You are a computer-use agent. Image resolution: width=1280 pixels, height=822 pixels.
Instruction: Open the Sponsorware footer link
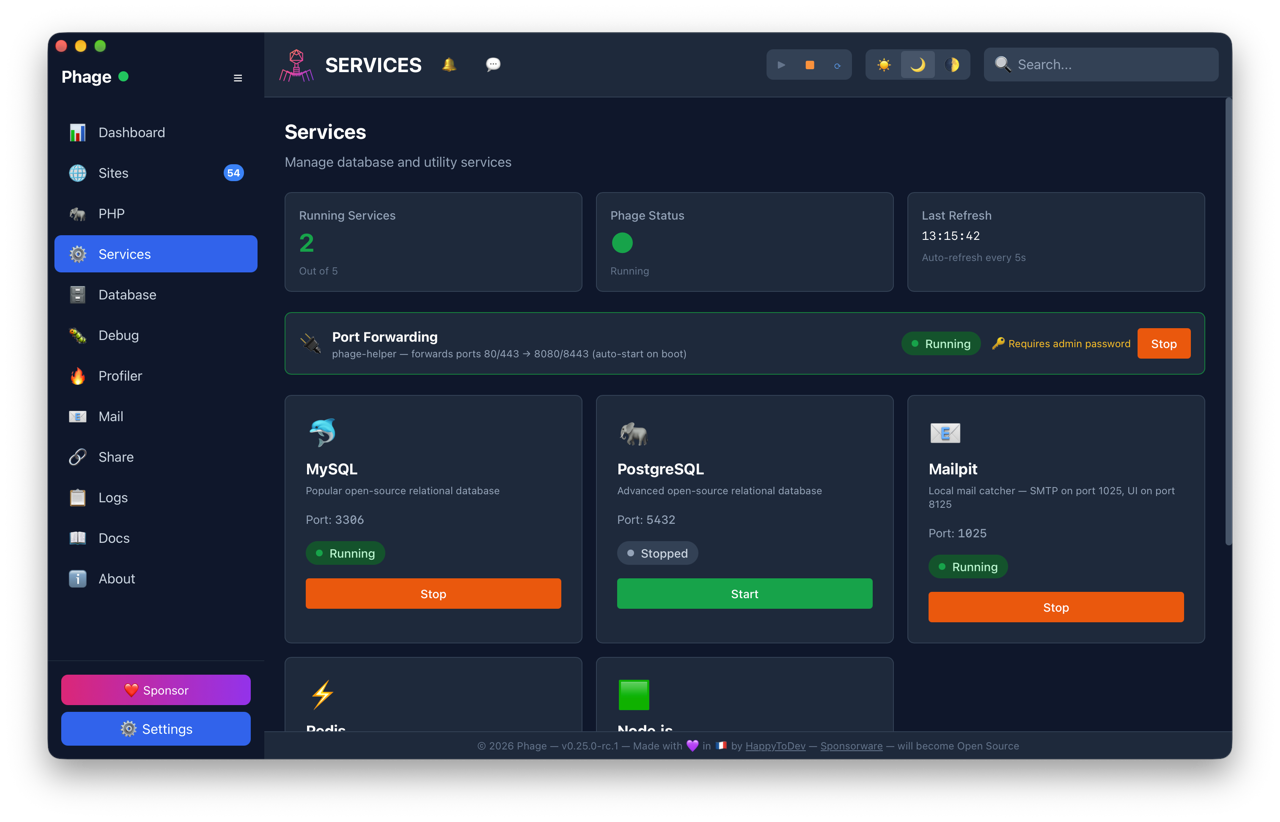pos(851,746)
